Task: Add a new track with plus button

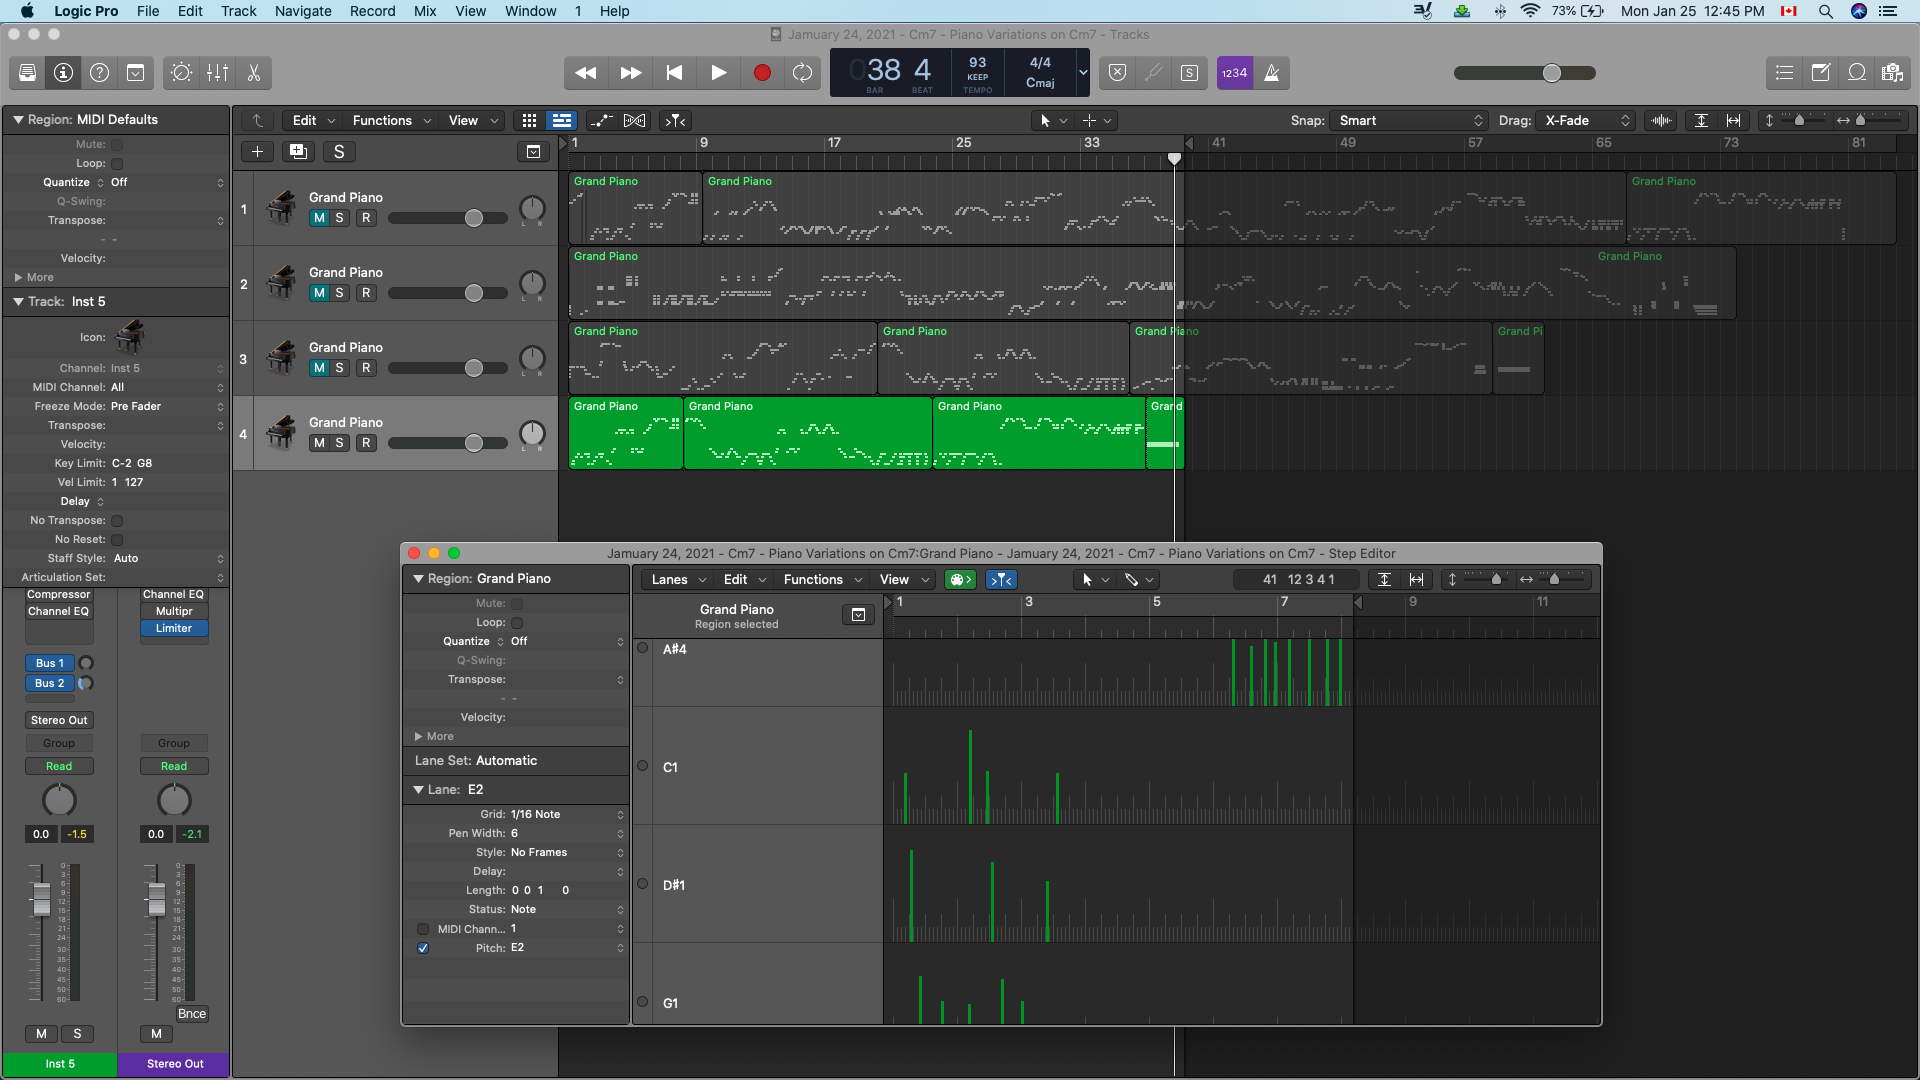Action: [257, 152]
